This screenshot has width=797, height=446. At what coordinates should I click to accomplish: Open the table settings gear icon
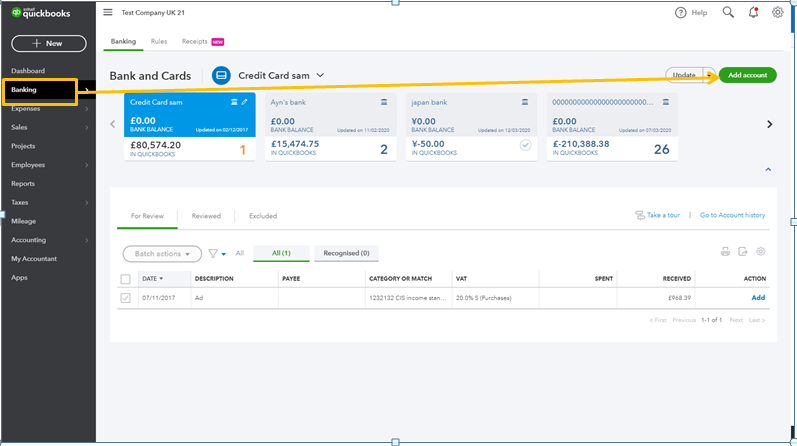761,252
